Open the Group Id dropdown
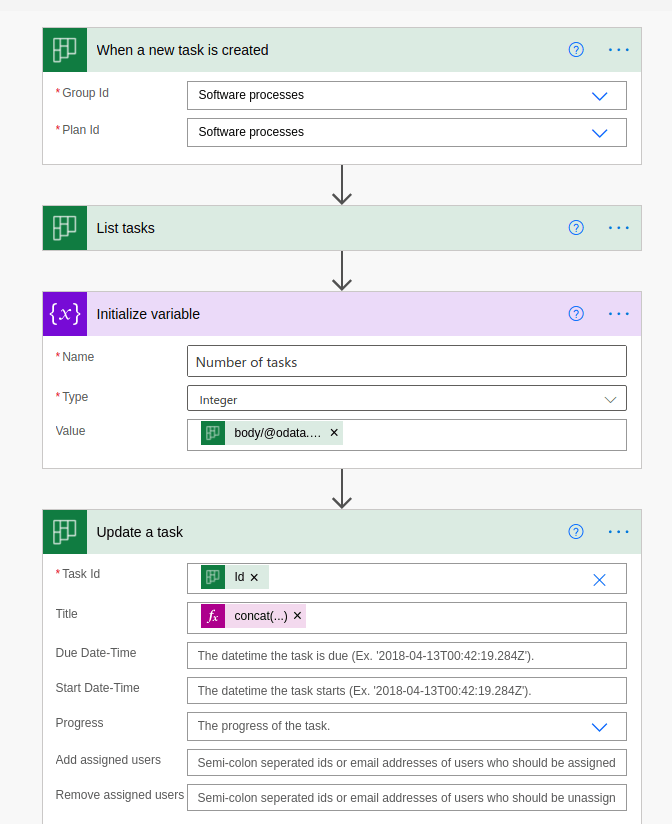Image resolution: width=672 pixels, height=824 pixels. [x=599, y=96]
